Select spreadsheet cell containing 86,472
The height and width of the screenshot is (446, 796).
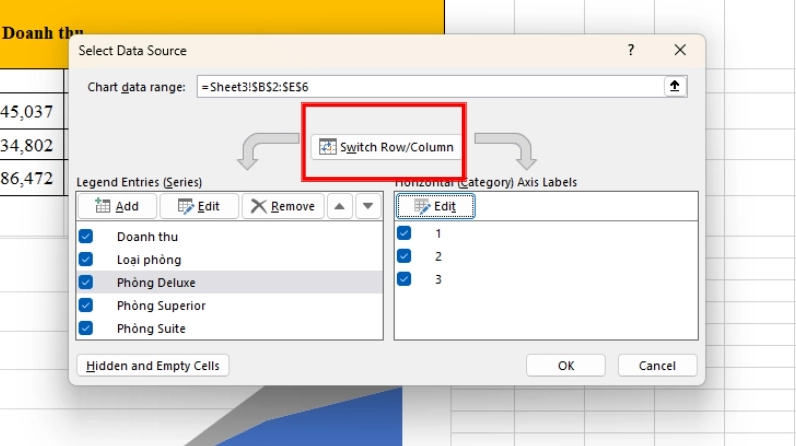(31, 178)
